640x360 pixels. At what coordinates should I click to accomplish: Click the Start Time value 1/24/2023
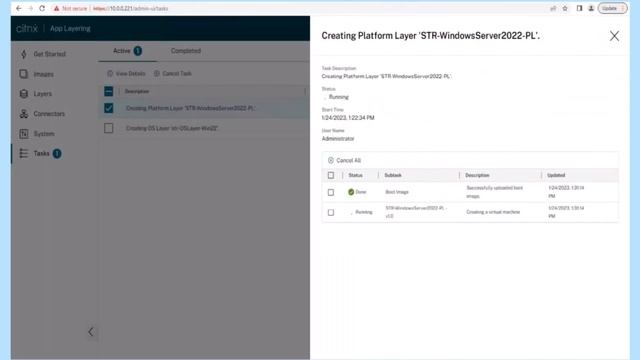(x=348, y=118)
